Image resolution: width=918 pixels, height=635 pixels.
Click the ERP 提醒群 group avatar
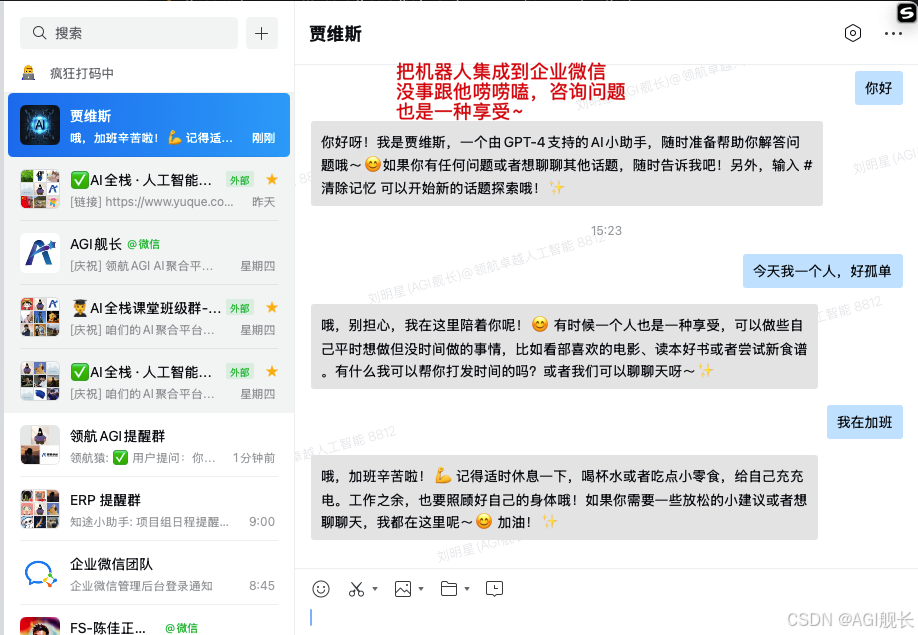pos(40,509)
